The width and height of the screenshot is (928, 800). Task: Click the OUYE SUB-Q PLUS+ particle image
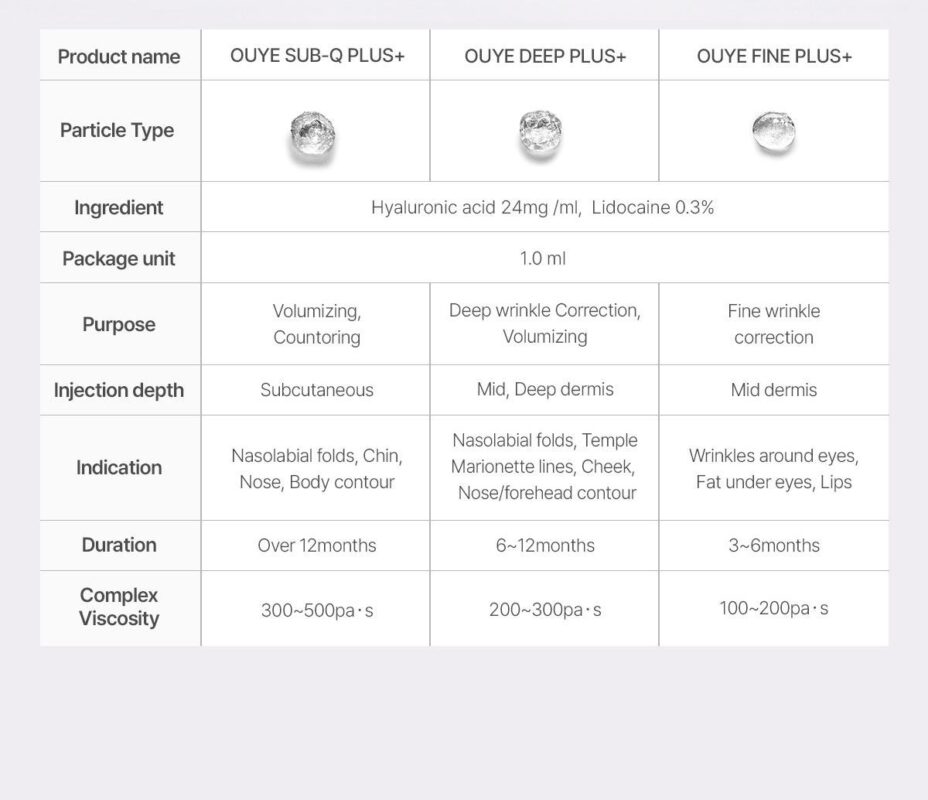click(x=313, y=135)
